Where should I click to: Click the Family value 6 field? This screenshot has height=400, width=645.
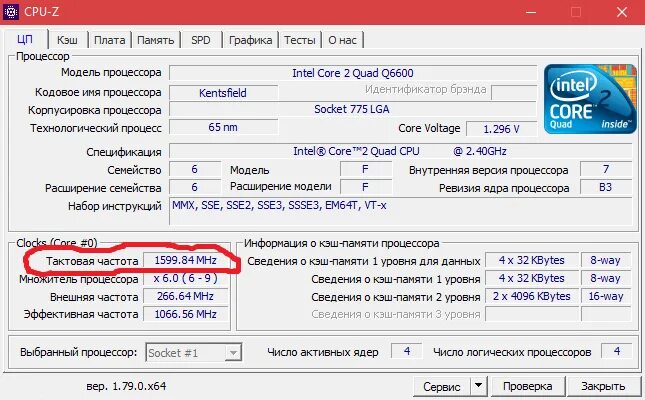point(195,169)
